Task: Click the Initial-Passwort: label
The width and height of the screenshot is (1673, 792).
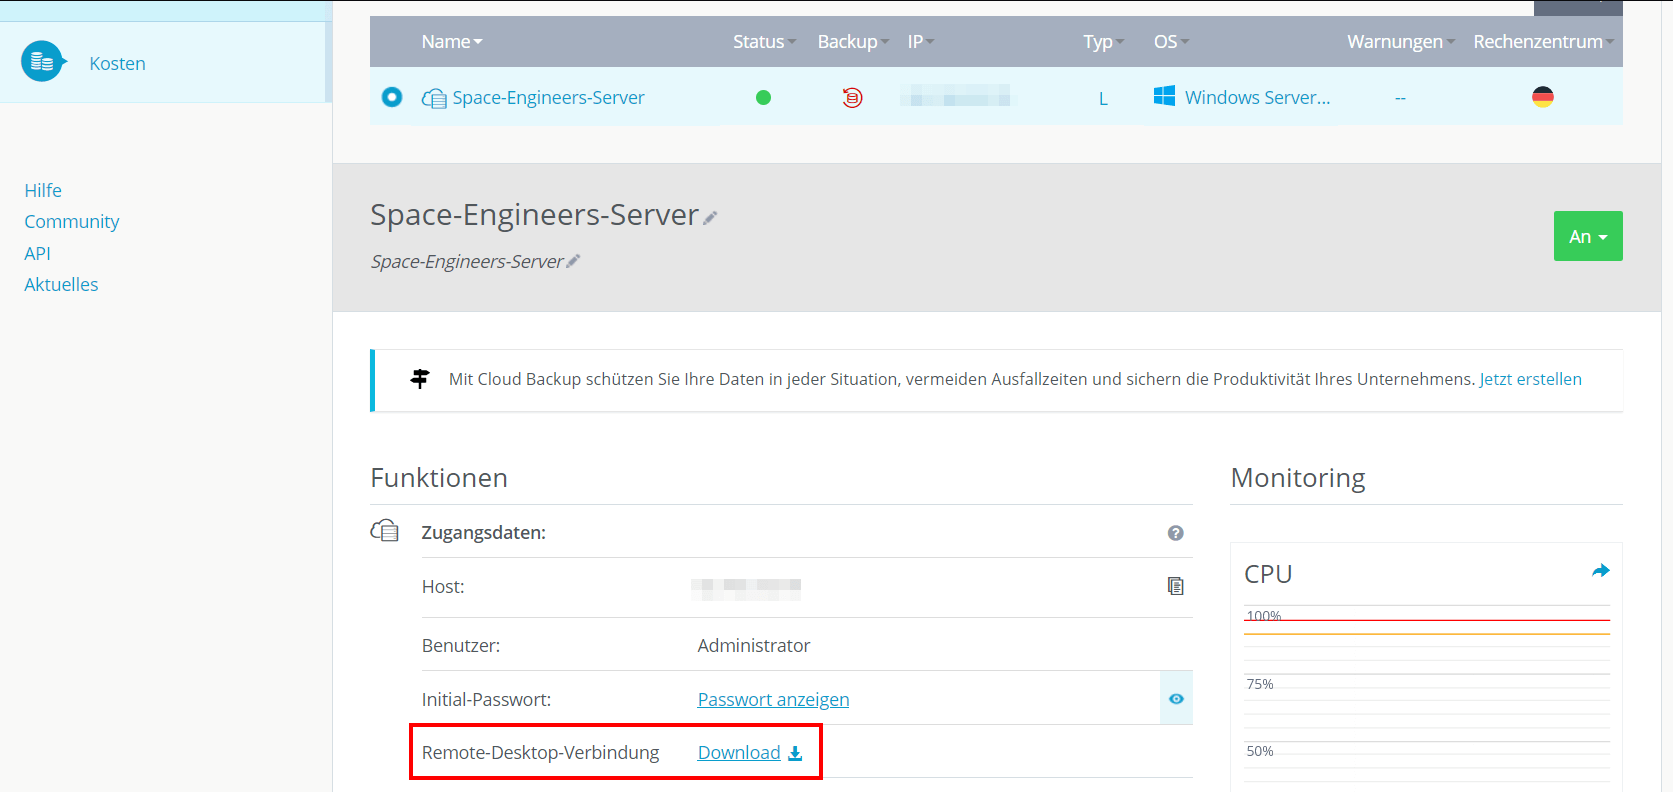Action: coord(486,700)
